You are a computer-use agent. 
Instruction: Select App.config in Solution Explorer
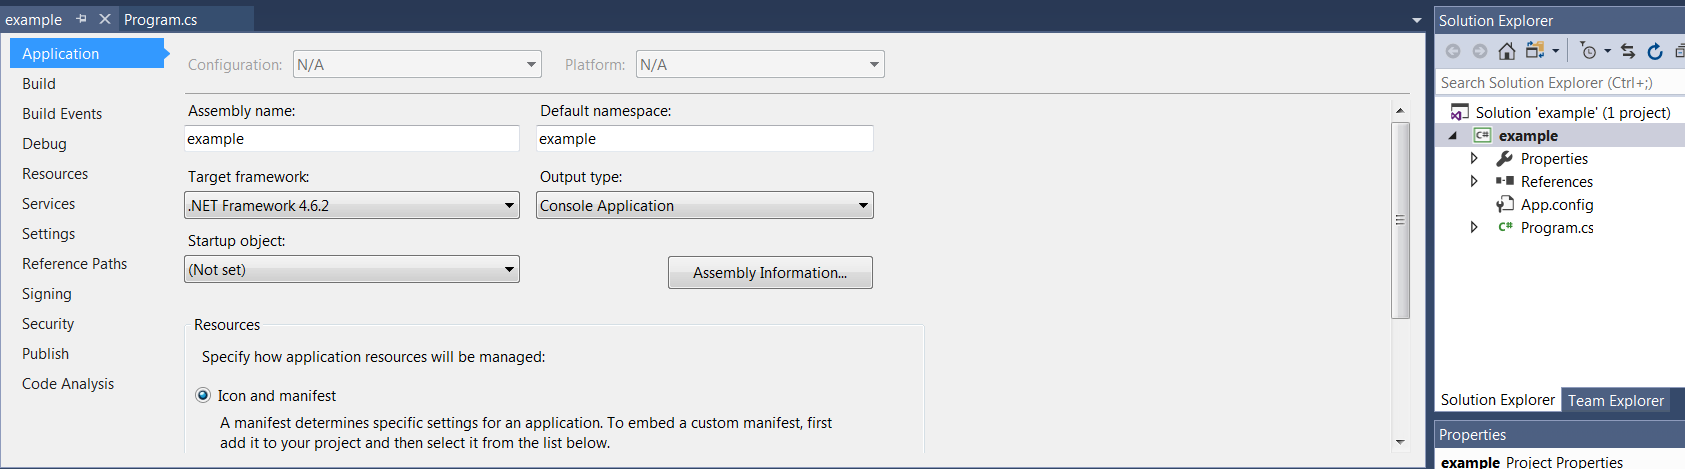1560,204
